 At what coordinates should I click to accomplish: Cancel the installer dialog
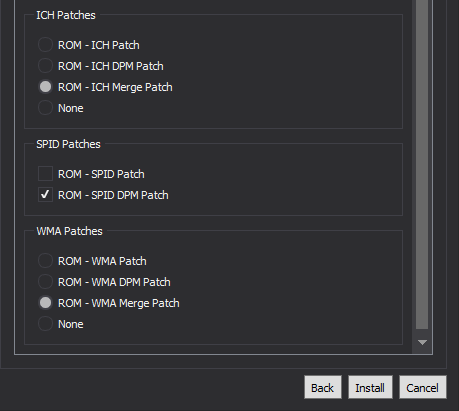[423, 388]
